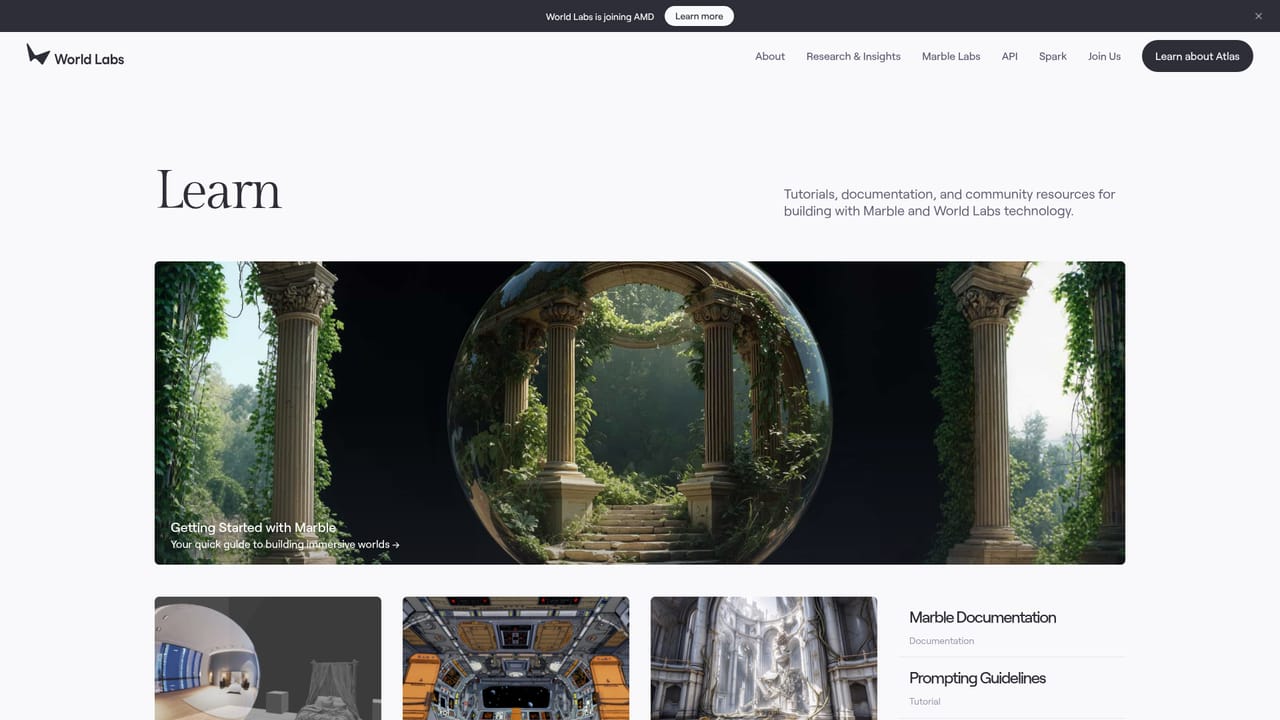Click Learn more in announcement banner
This screenshot has height=720, width=1280.
699,16
